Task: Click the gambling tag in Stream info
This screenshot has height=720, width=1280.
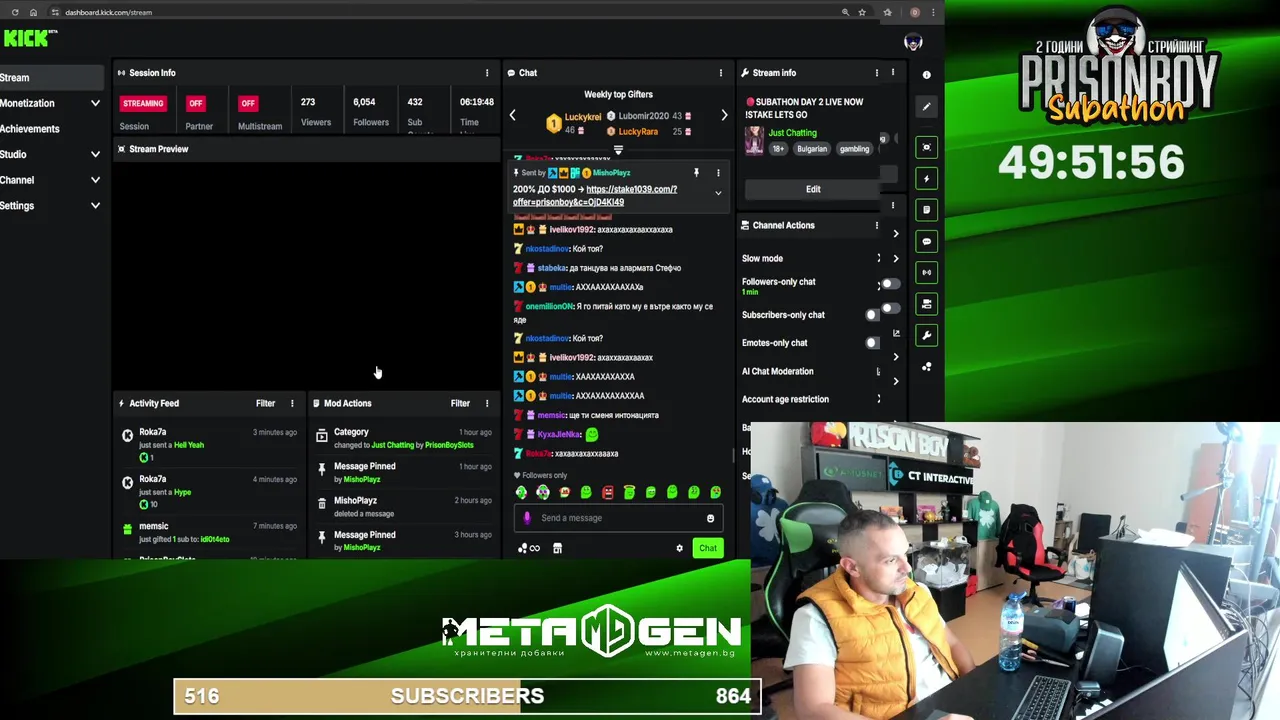Action: tap(854, 149)
